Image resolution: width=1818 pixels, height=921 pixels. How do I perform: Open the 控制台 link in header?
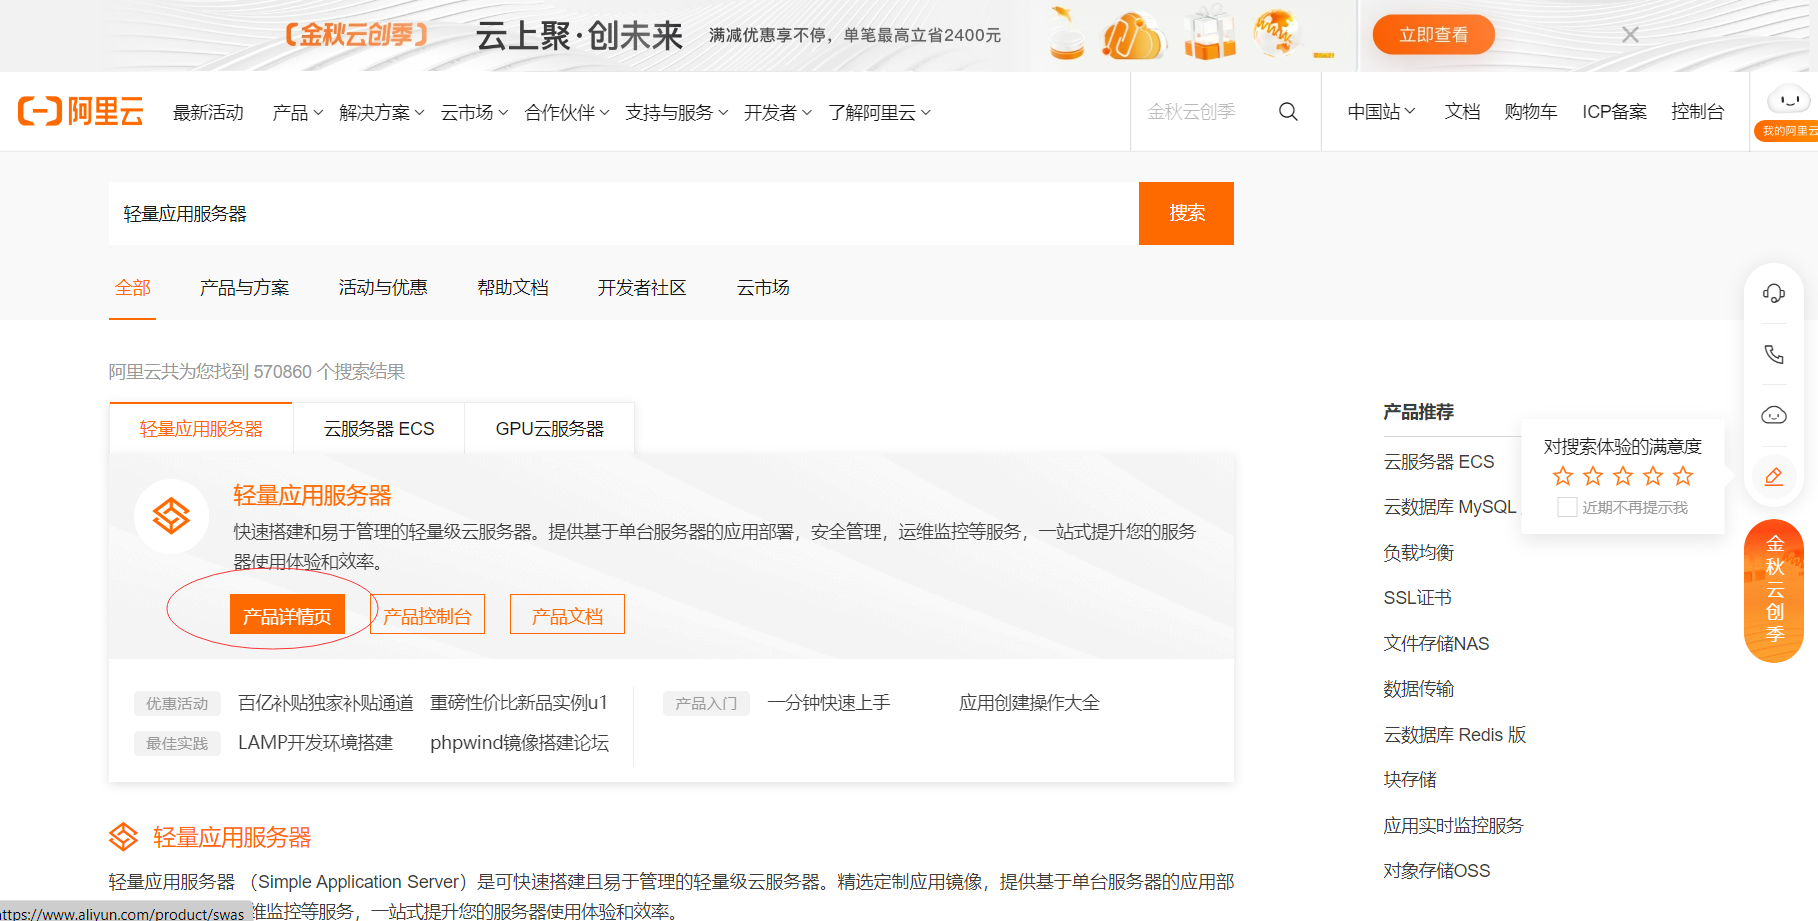click(1697, 112)
